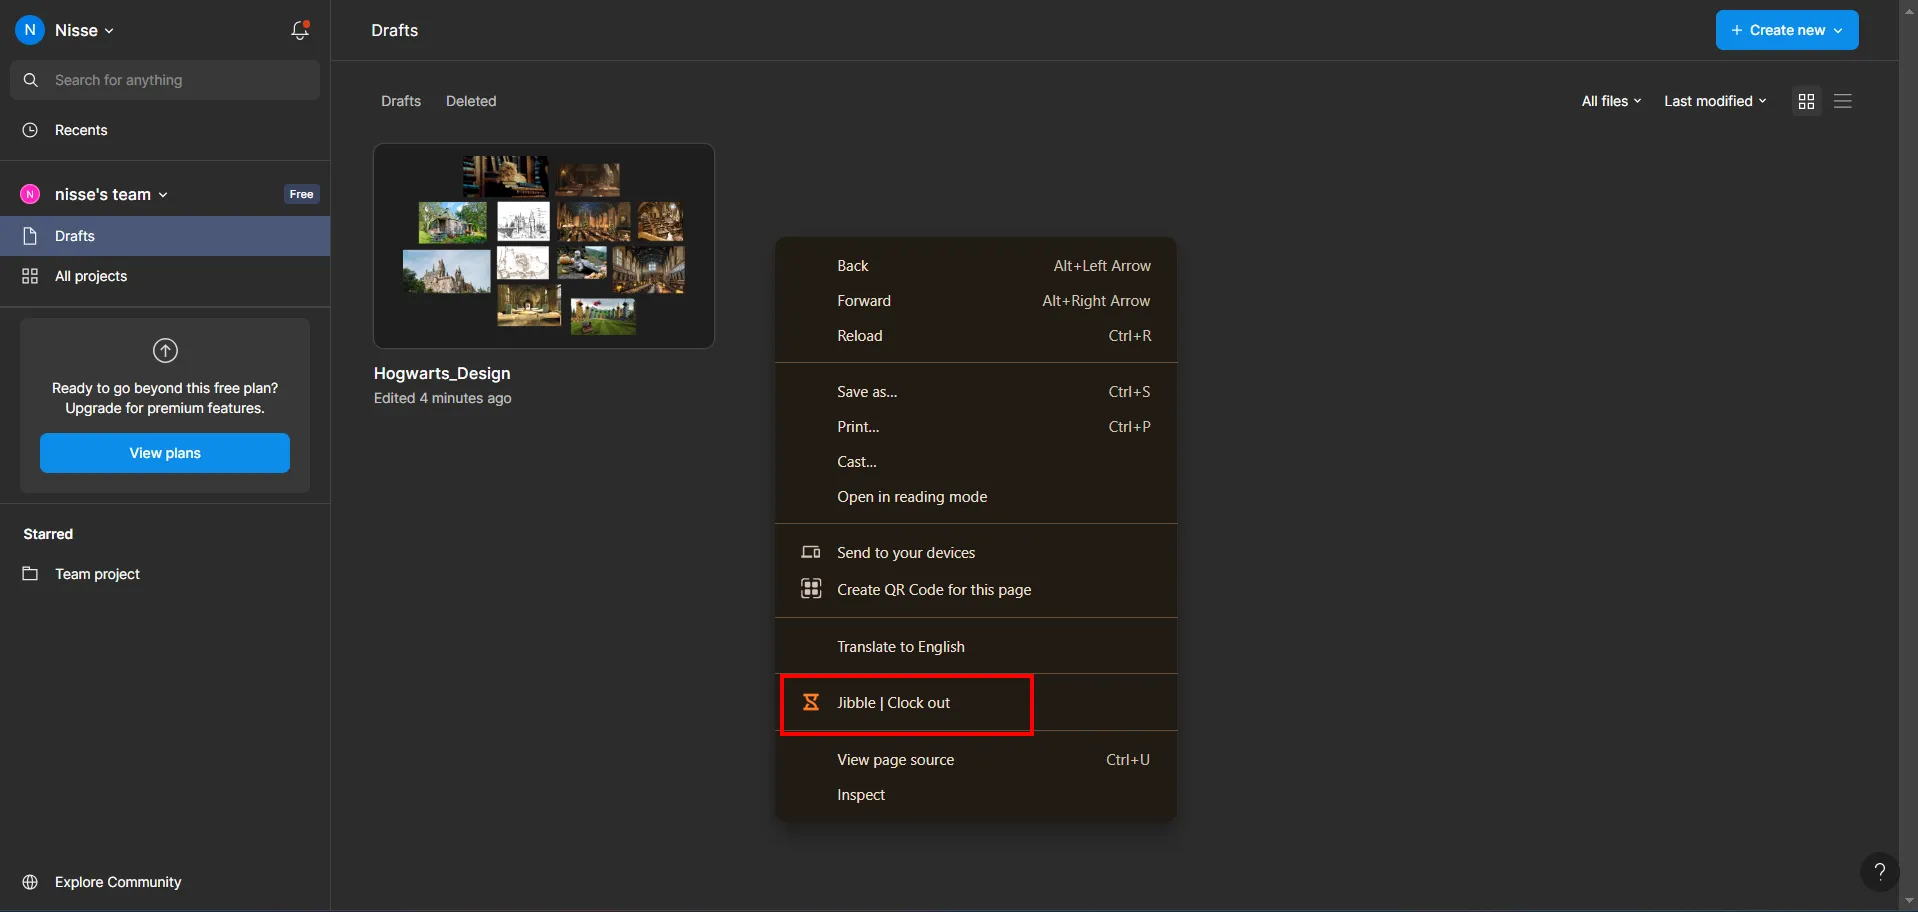This screenshot has height=912, width=1918.
Task: Switch to grid view layout
Action: pyautogui.click(x=1806, y=101)
